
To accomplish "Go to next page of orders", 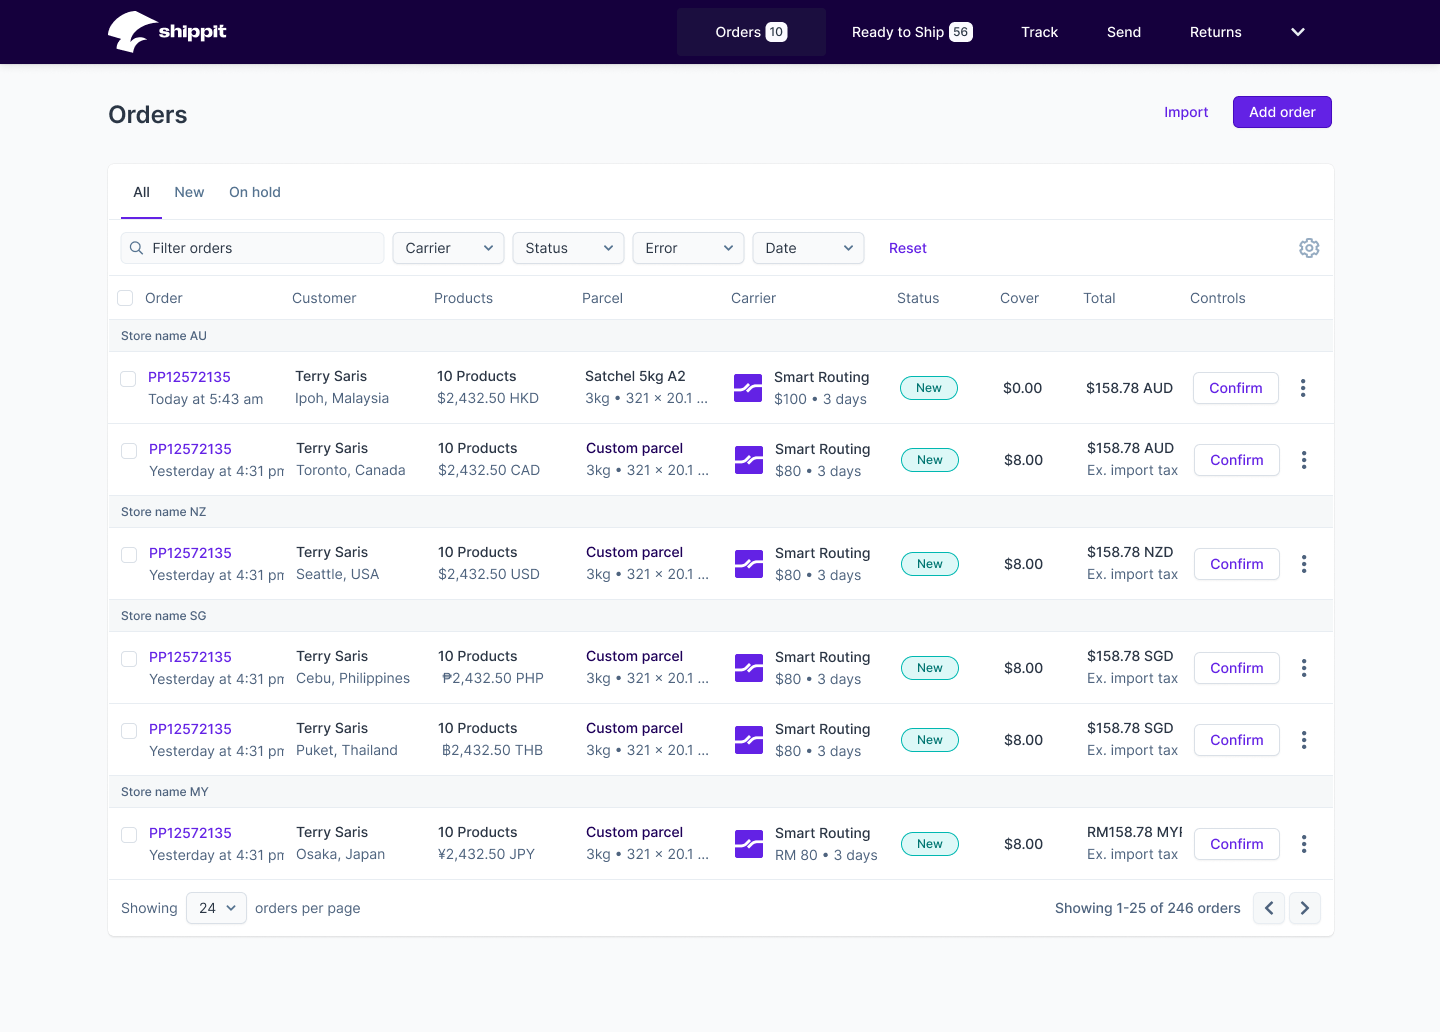I will pyautogui.click(x=1304, y=908).
